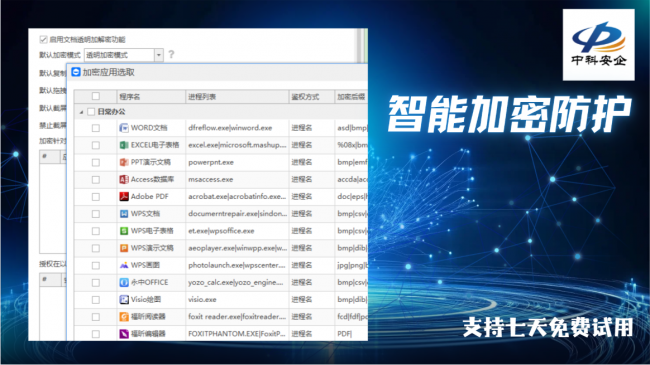Click the Access数据库 program icon
The width and height of the screenshot is (650, 365).
[x=124, y=179]
